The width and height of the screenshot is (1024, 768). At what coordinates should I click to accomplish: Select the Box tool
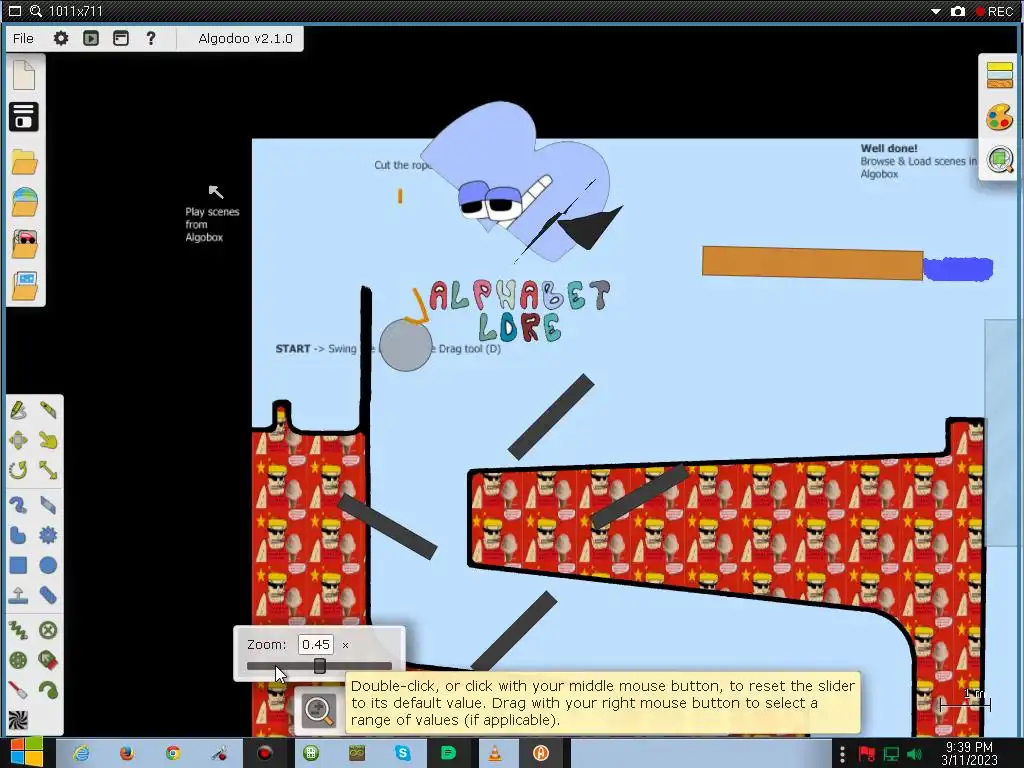pyautogui.click(x=18, y=566)
